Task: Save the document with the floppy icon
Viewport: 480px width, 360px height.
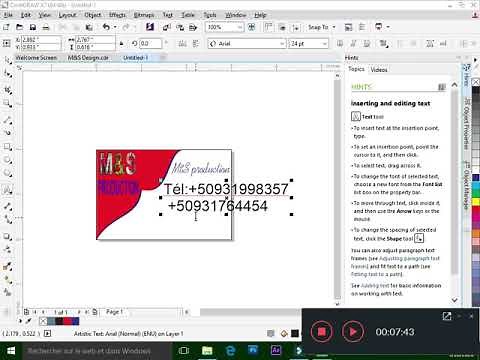Action: tap(33, 27)
